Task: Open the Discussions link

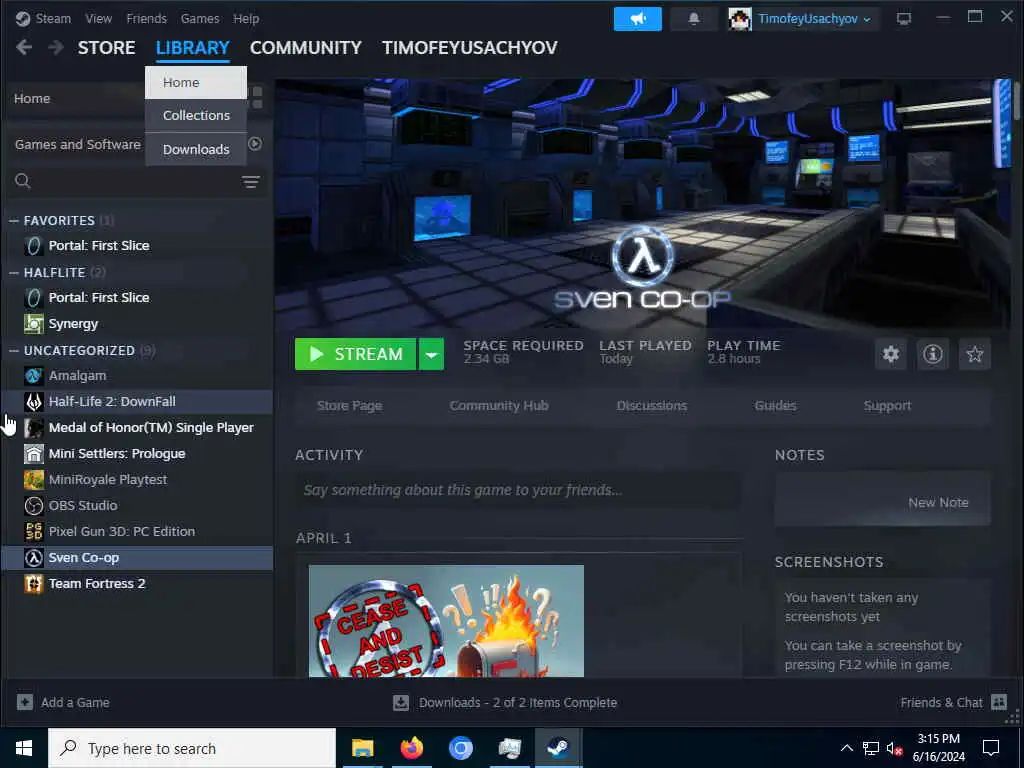Action: (652, 406)
